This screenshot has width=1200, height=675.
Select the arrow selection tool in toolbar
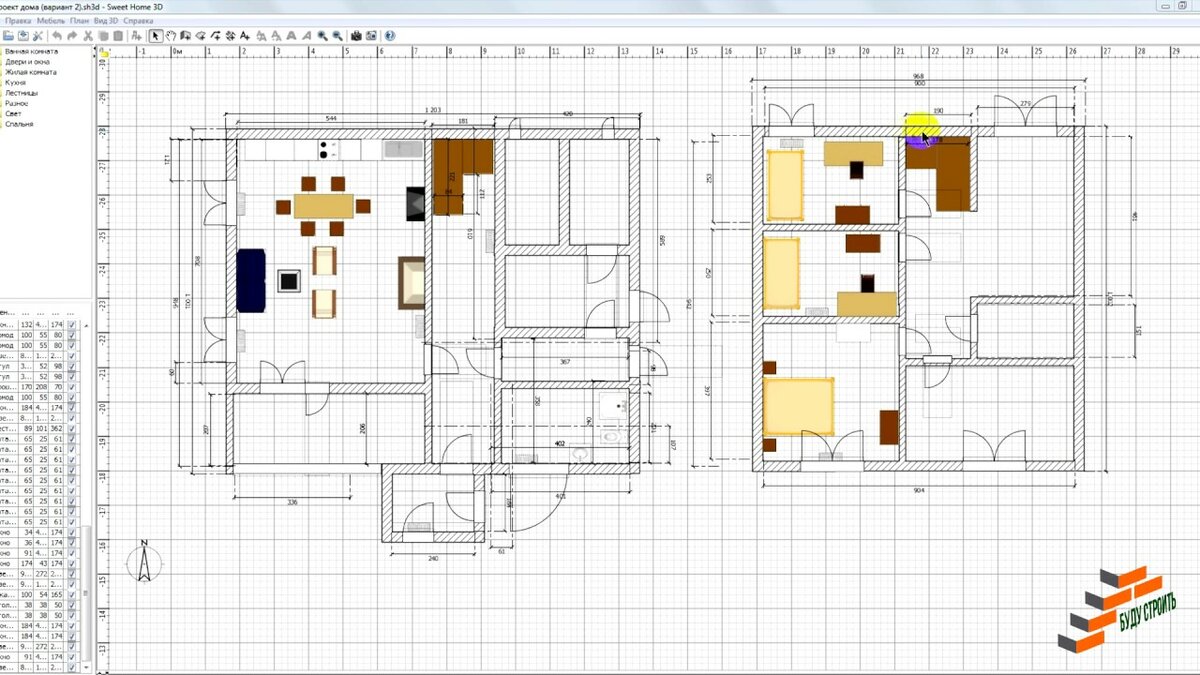pos(156,36)
